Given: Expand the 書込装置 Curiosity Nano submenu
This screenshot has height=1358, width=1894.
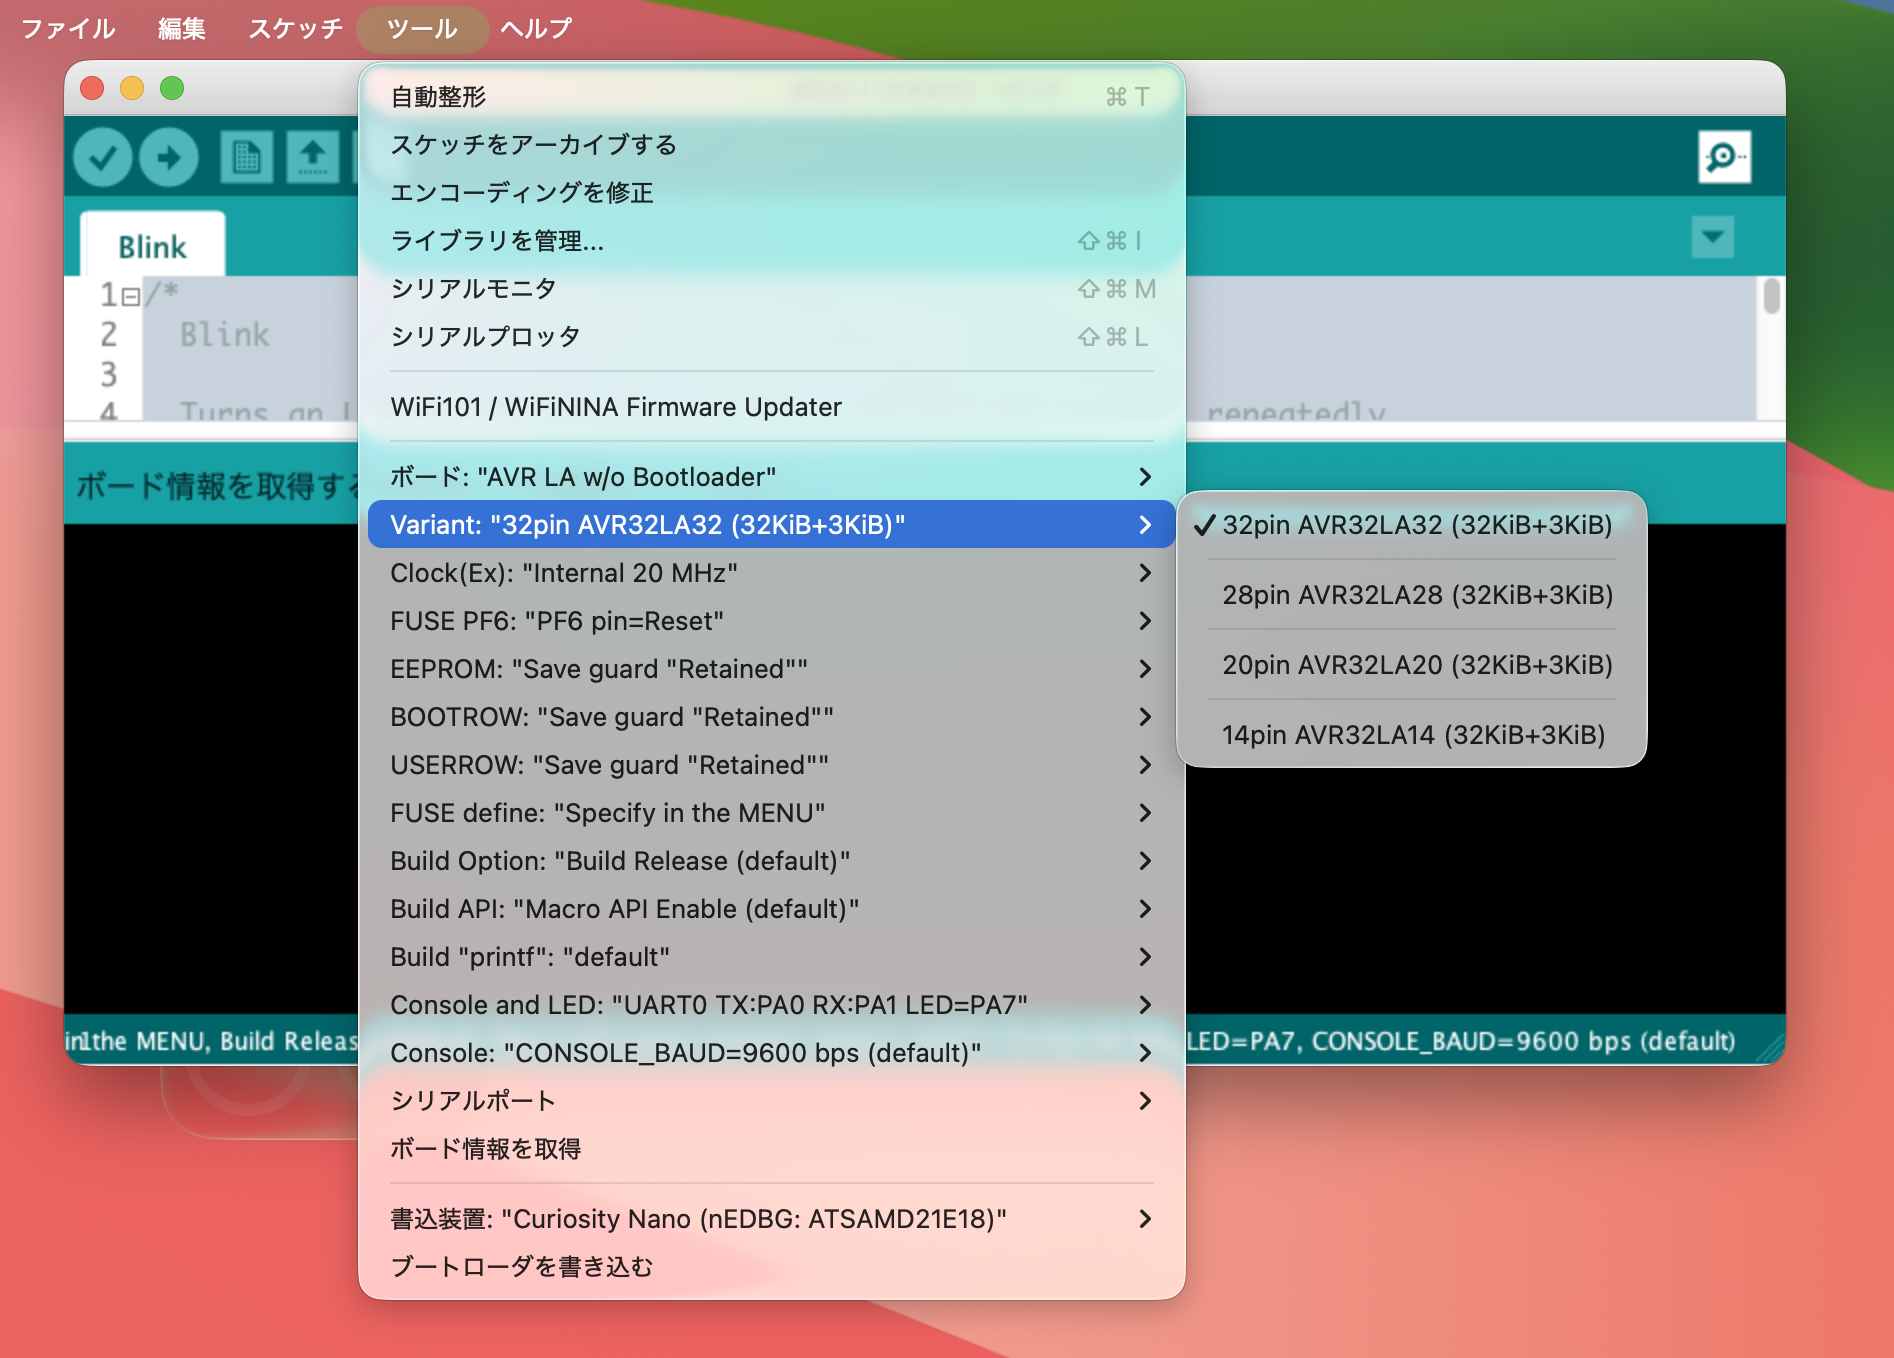Looking at the screenshot, I should click(x=771, y=1219).
